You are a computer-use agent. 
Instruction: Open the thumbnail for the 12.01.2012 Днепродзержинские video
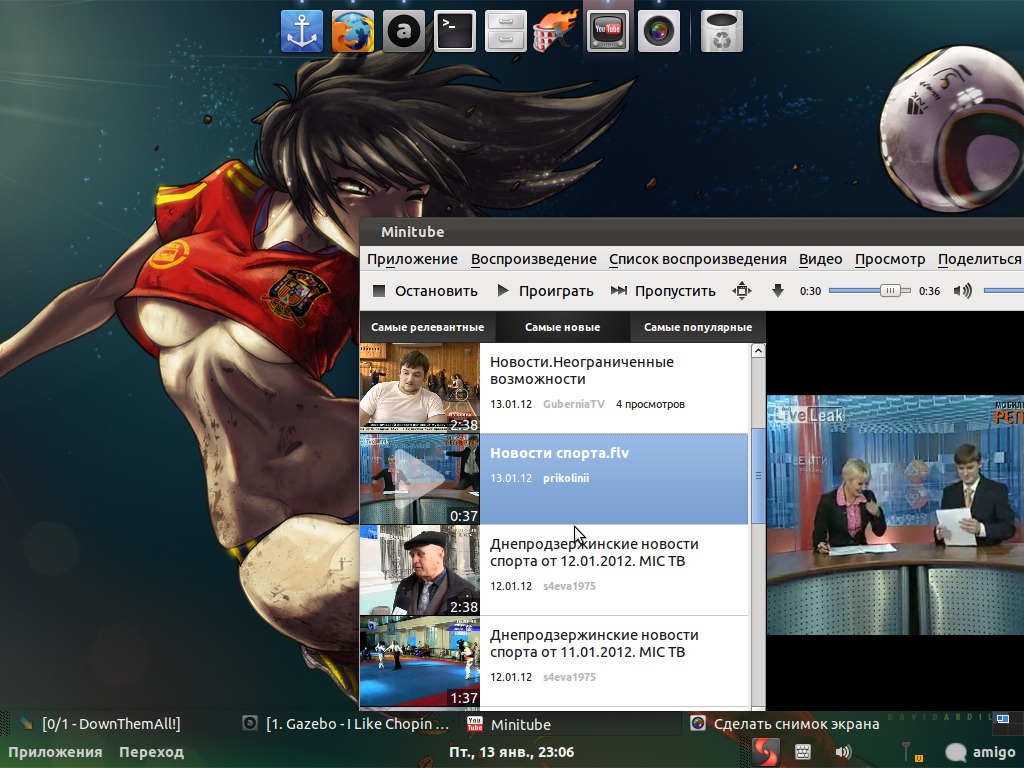419,571
